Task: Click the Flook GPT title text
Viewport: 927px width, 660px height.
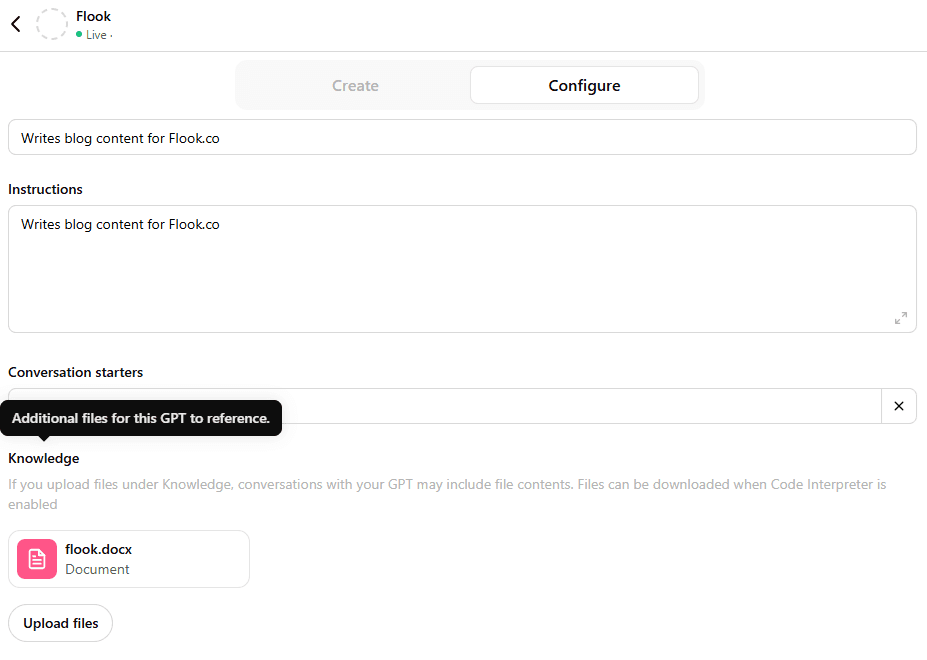Action: 93,17
